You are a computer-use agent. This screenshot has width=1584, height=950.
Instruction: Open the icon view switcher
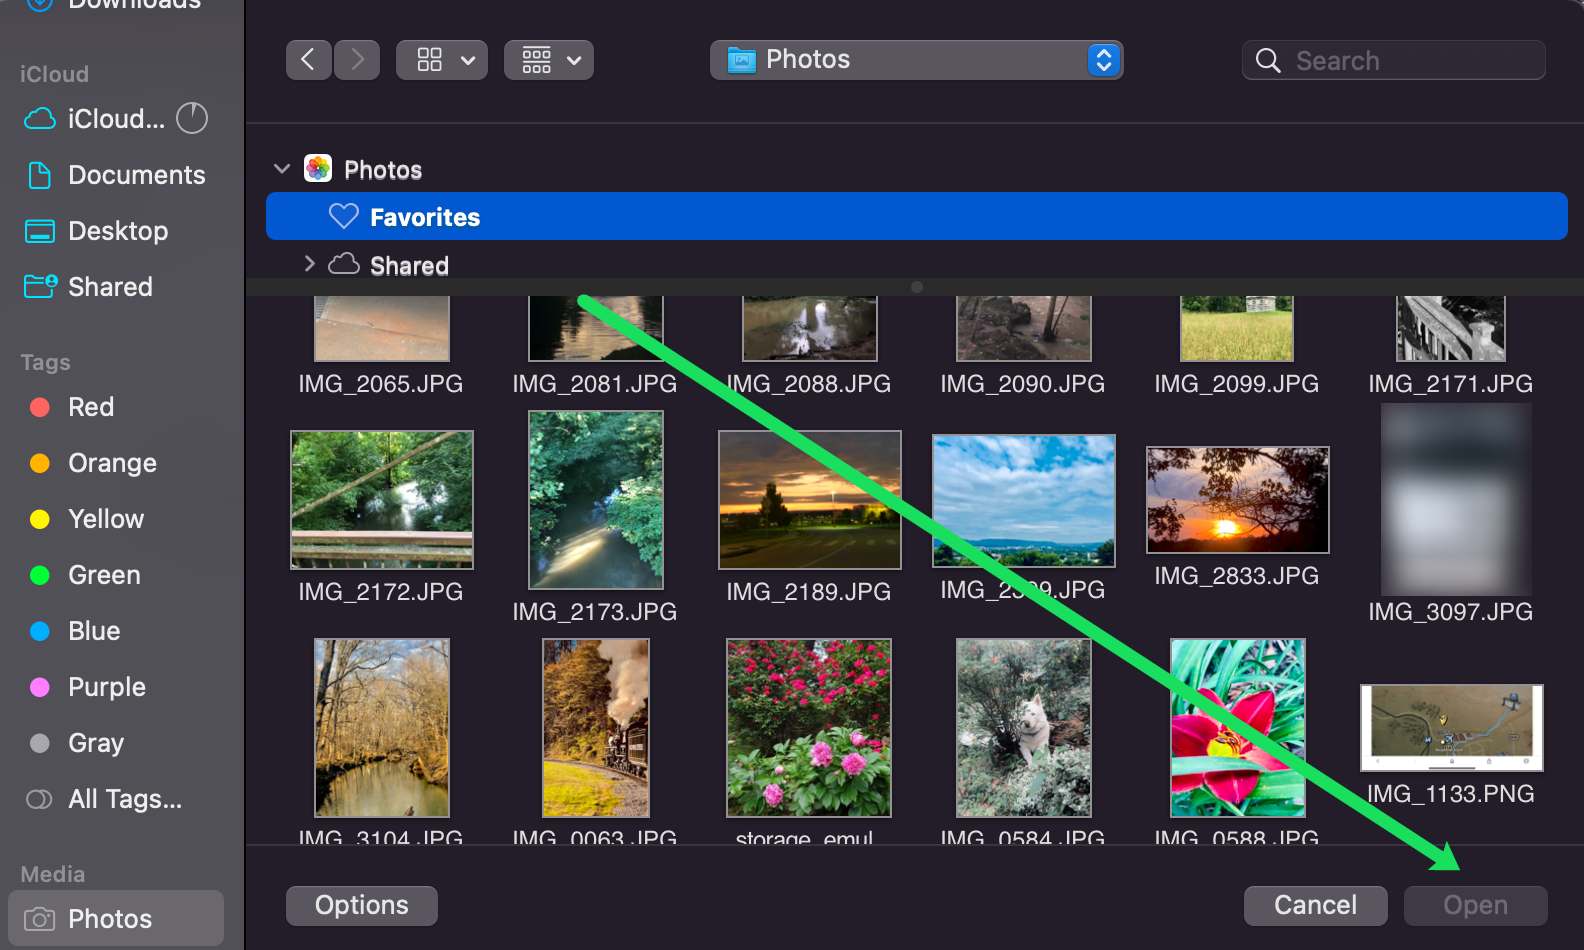442,60
